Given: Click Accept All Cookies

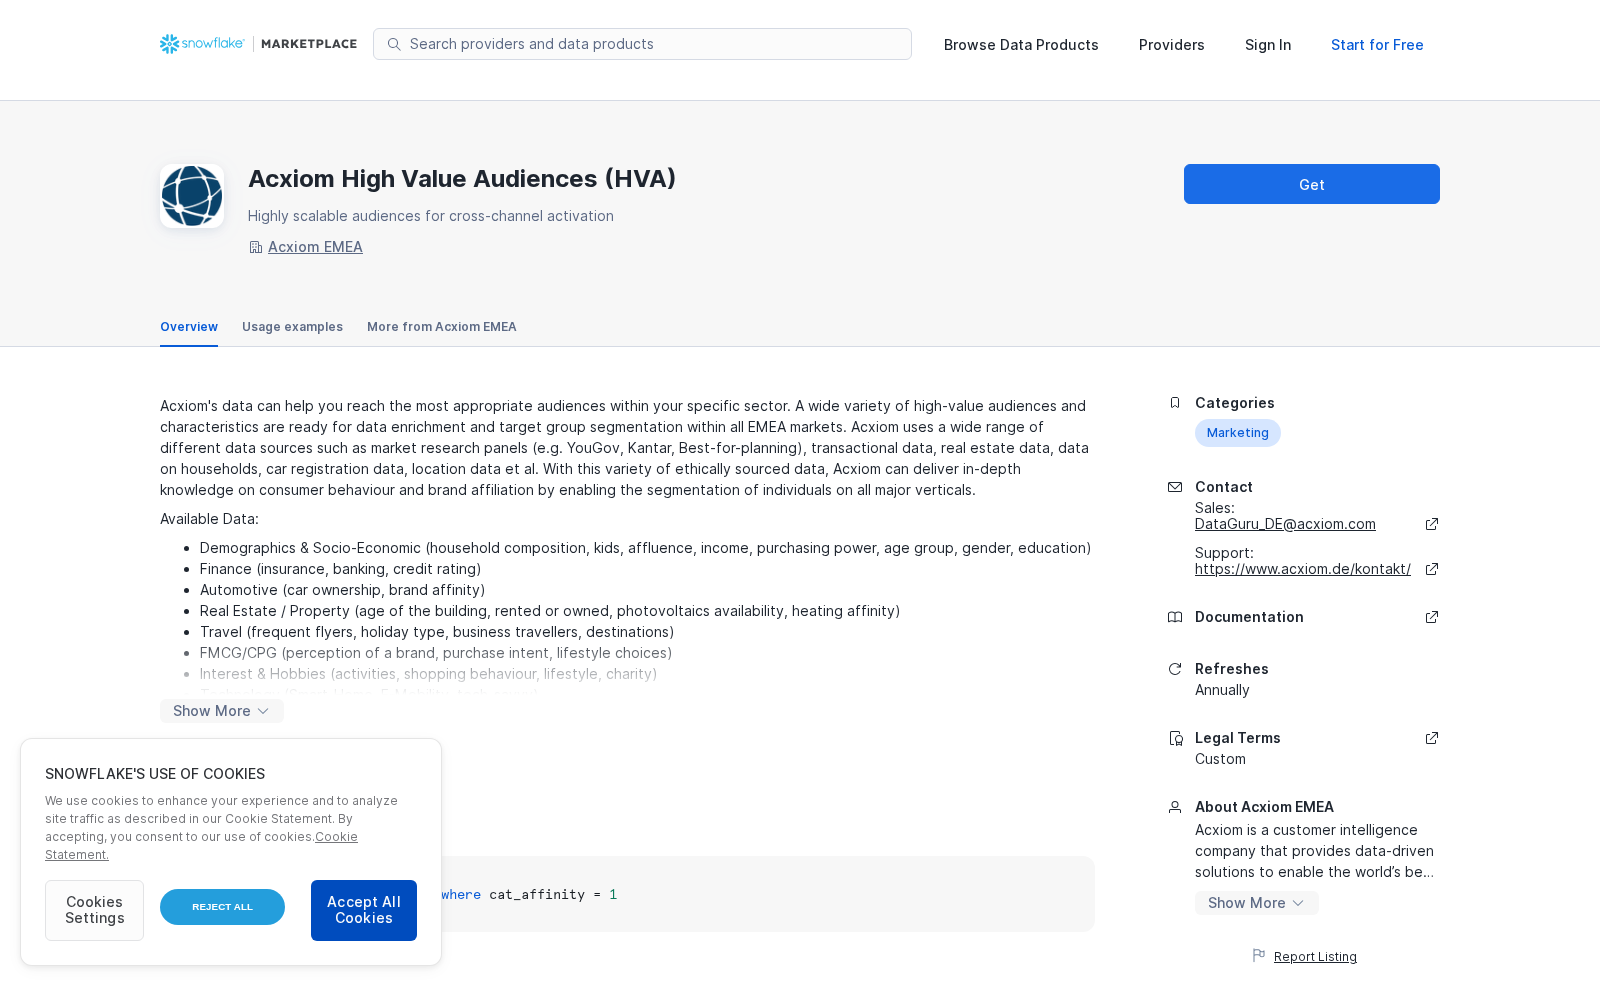Looking at the screenshot, I should 364,910.
